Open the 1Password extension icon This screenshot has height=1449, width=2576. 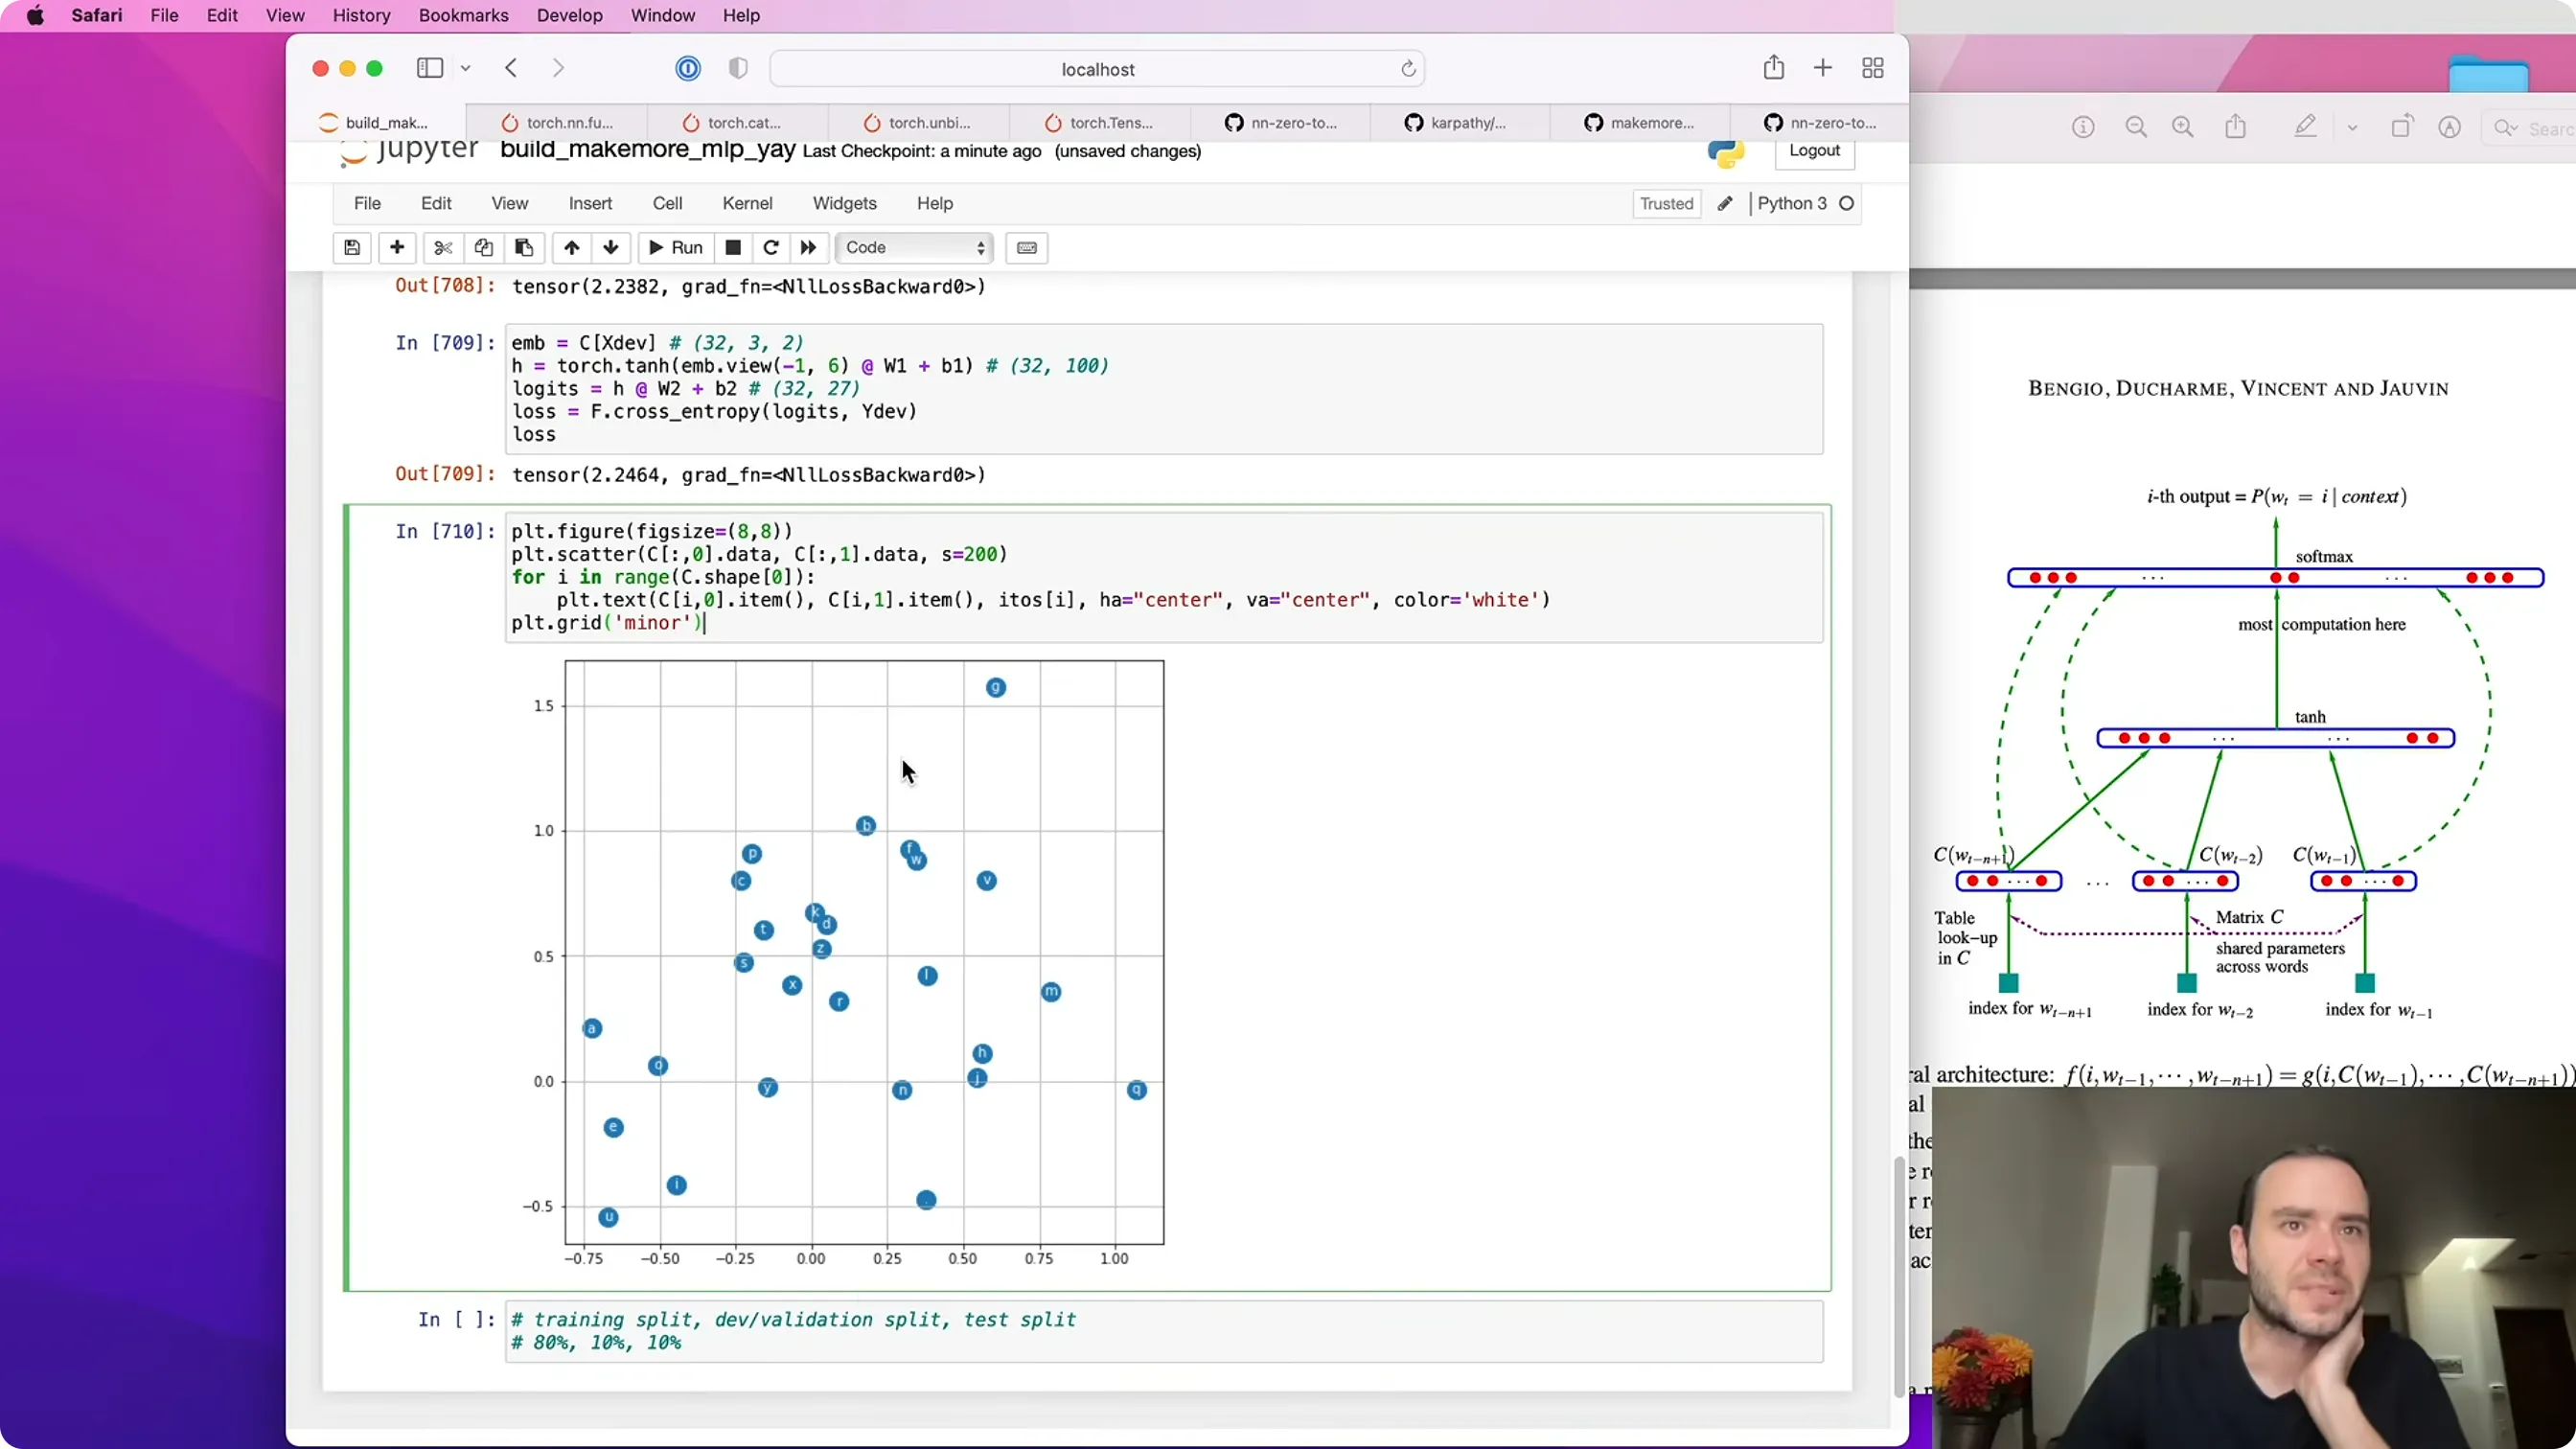(688, 68)
